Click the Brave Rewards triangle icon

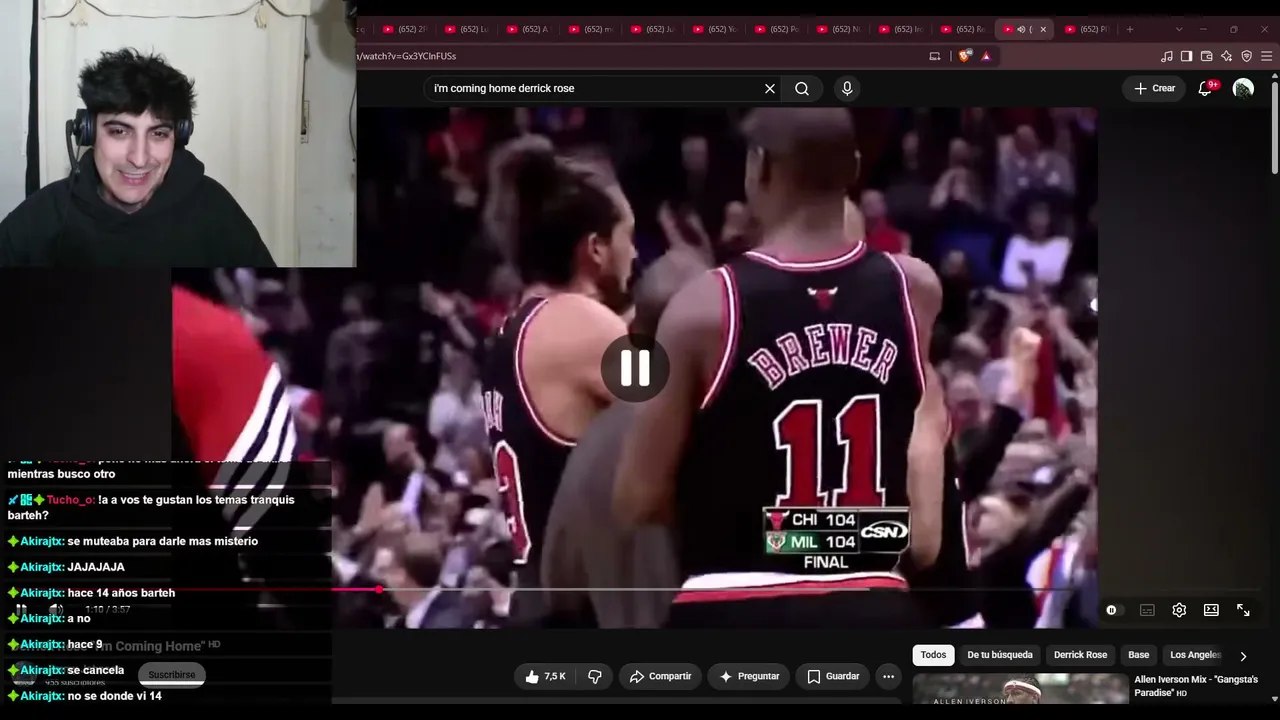pyautogui.click(x=986, y=56)
